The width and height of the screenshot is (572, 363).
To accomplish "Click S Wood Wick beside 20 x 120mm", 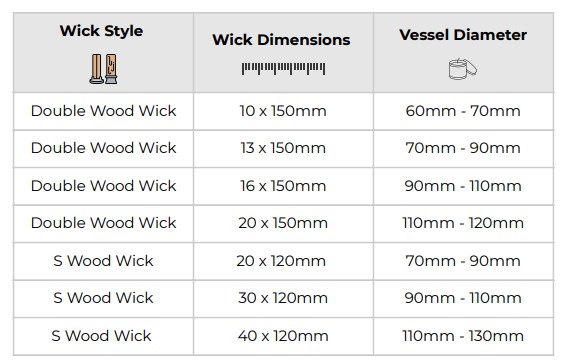I will pyautogui.click(x=104, y=261).
